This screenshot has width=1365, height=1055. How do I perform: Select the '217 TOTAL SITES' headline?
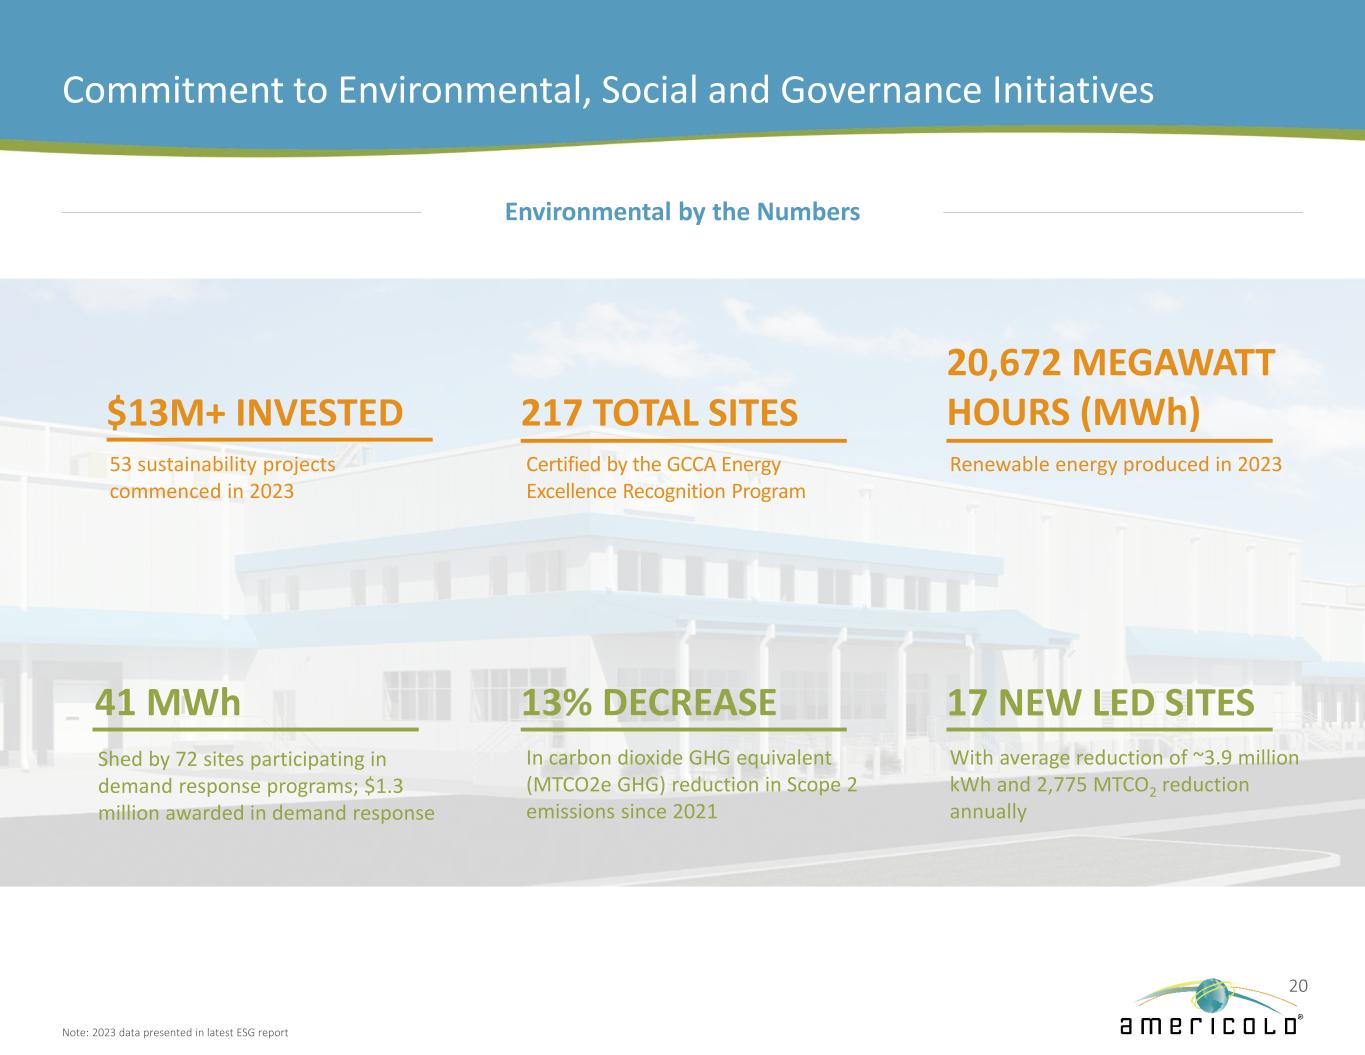(660, 412)
